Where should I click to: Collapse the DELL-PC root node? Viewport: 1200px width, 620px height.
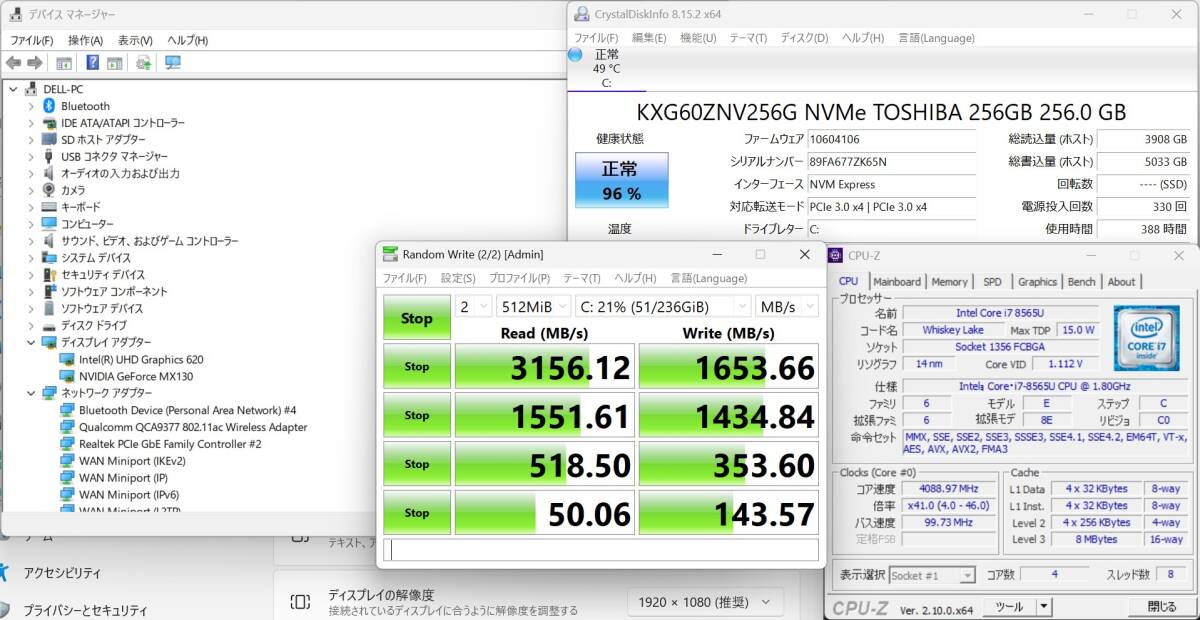tap(13, 89)
